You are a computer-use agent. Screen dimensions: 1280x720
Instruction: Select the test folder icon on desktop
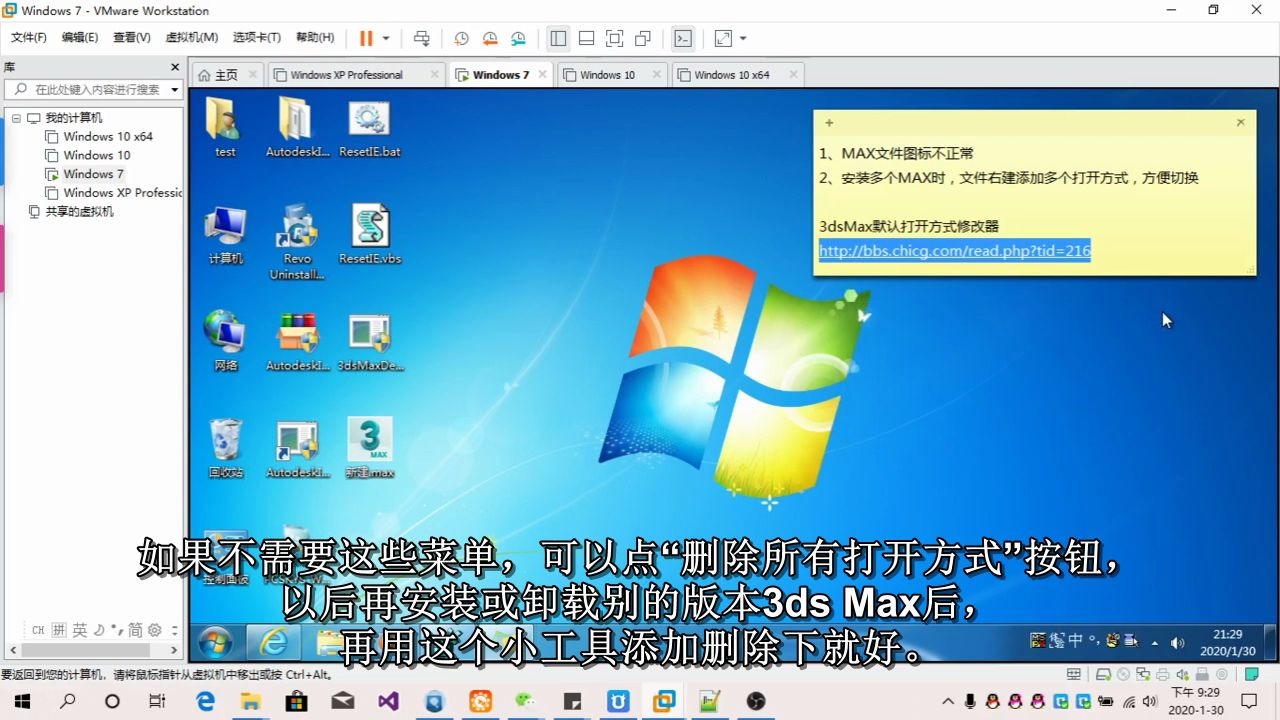(225, 127)
